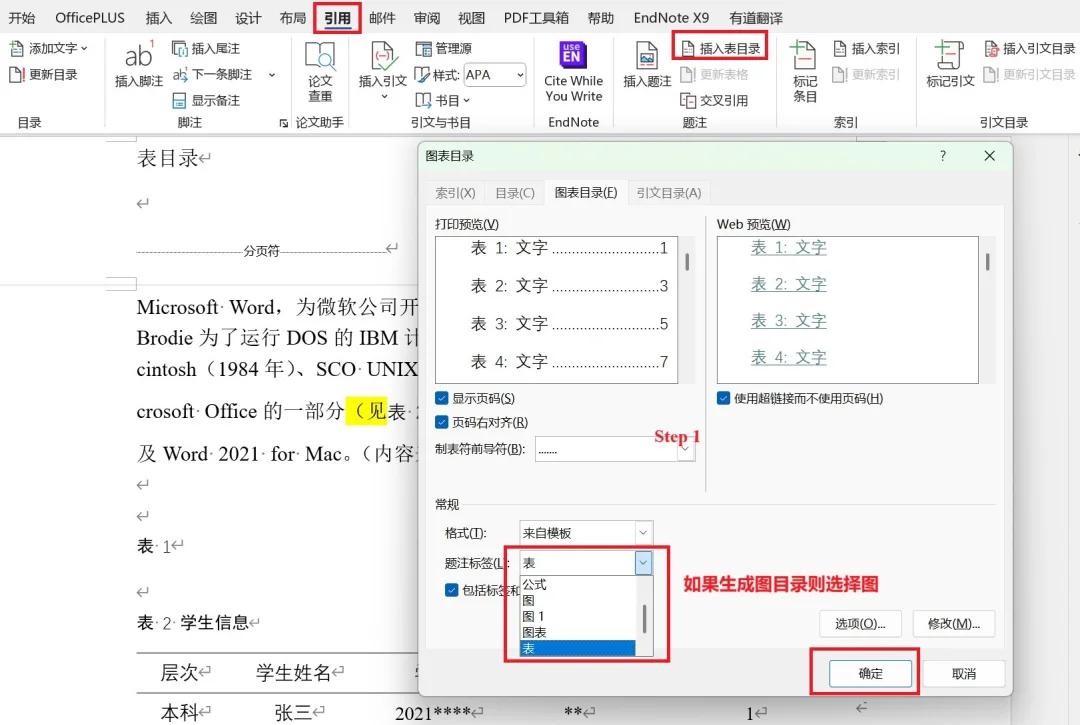This screenshot has width=1080, height=725.
Task: Toggle the 页码右对齐 checkbox
Action: click(x=442, y=422)
